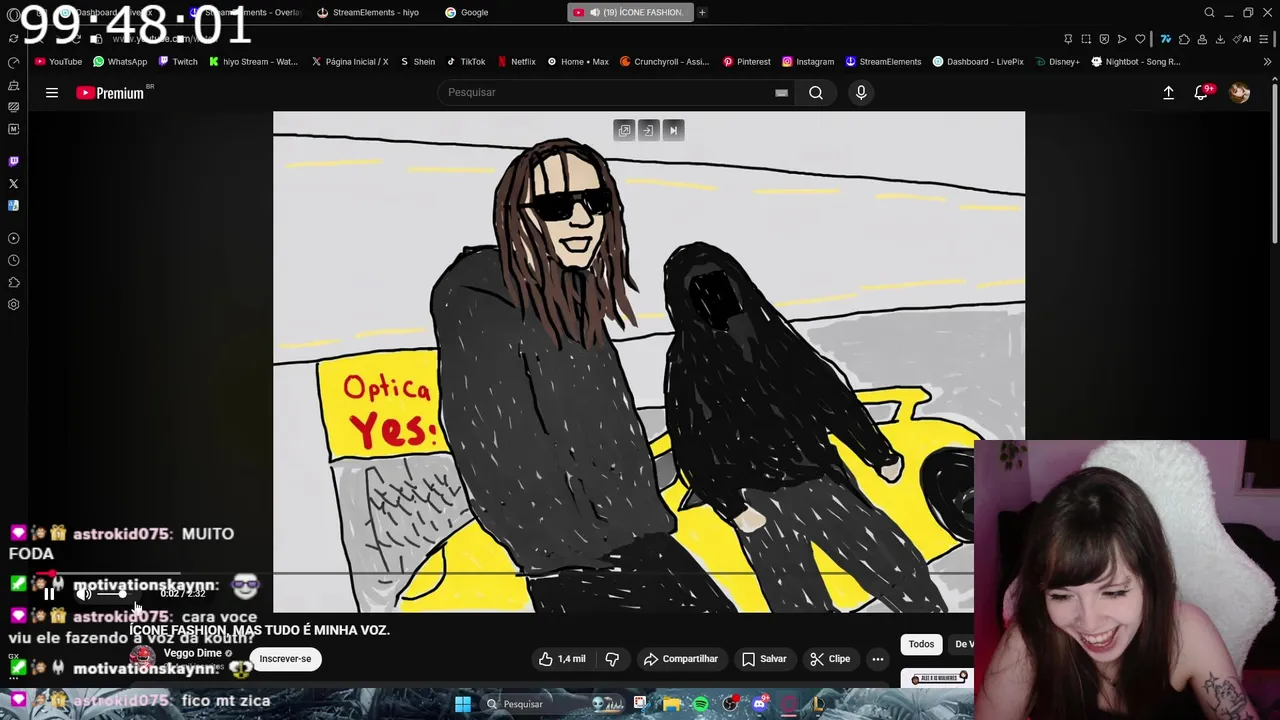
Task: Switch to the StreamElements - hiyo tab
Action: 368,12
